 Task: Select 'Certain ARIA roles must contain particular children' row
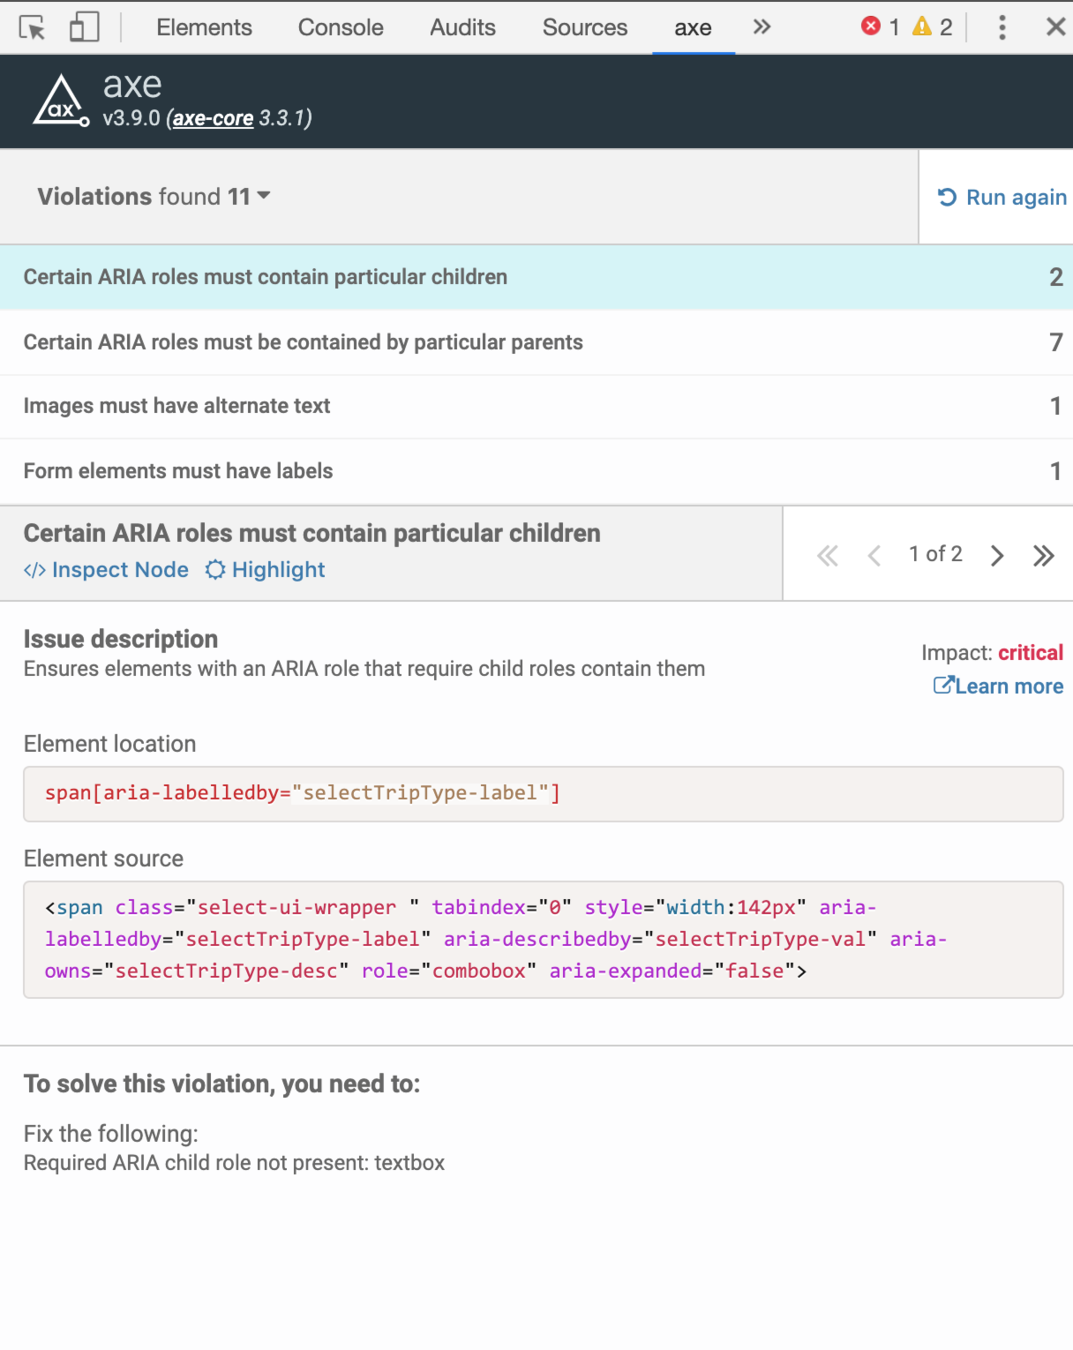coord(536,277)
